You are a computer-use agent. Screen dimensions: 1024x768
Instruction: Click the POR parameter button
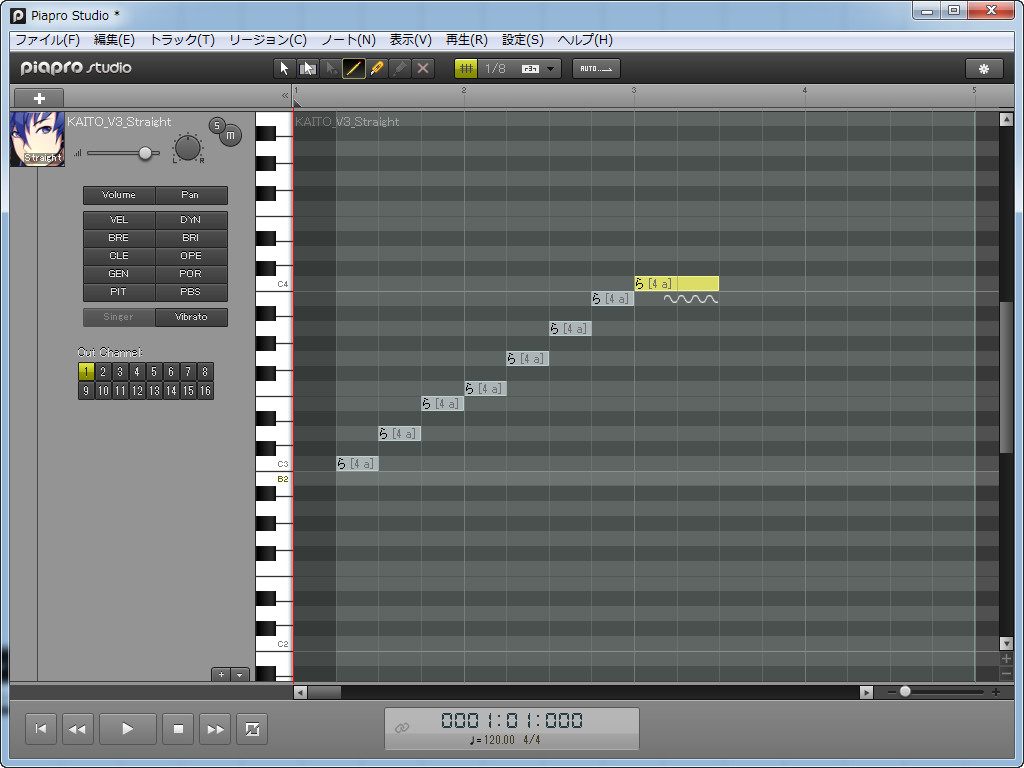(x=191, y=274)
